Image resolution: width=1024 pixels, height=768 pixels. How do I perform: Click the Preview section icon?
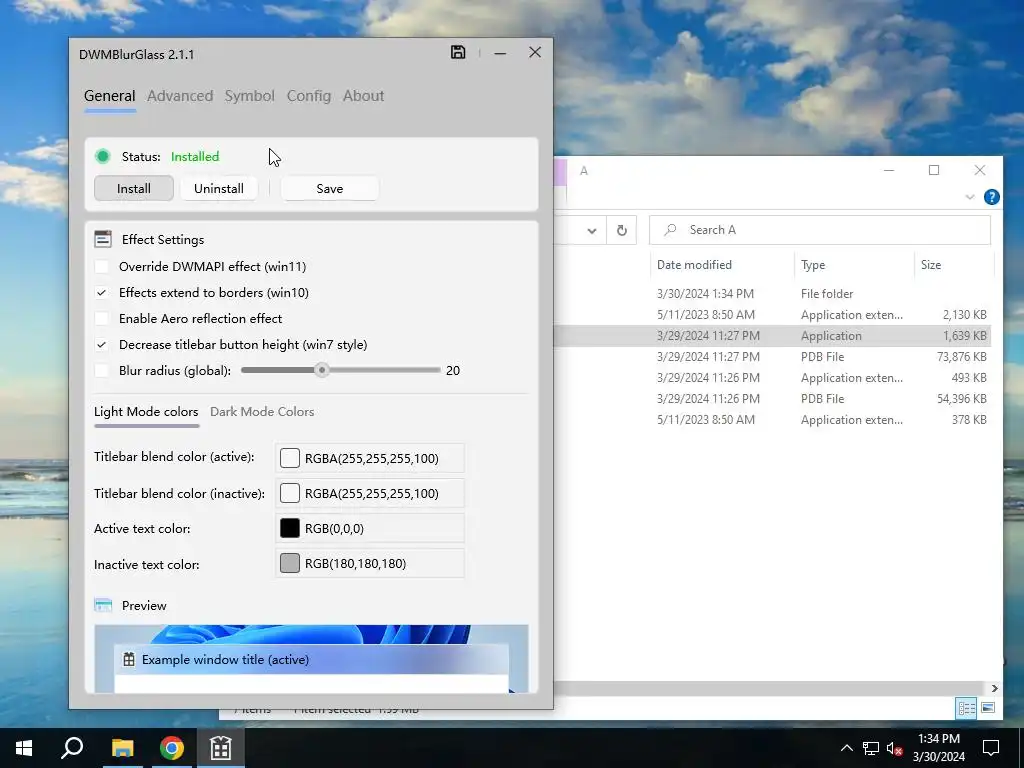pyautogui.click(x=103, y=605)
